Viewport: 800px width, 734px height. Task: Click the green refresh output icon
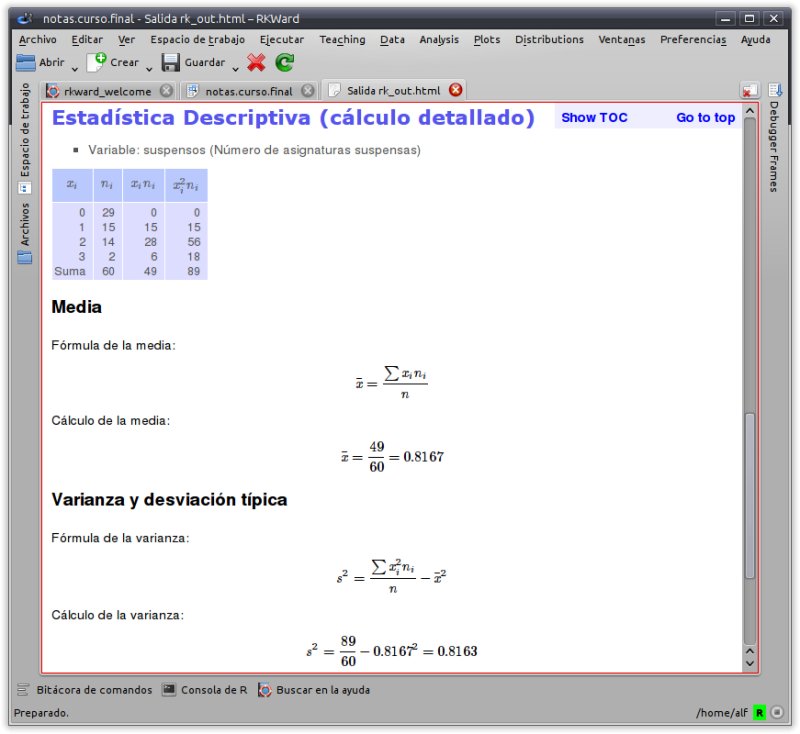tap(285, 62)
